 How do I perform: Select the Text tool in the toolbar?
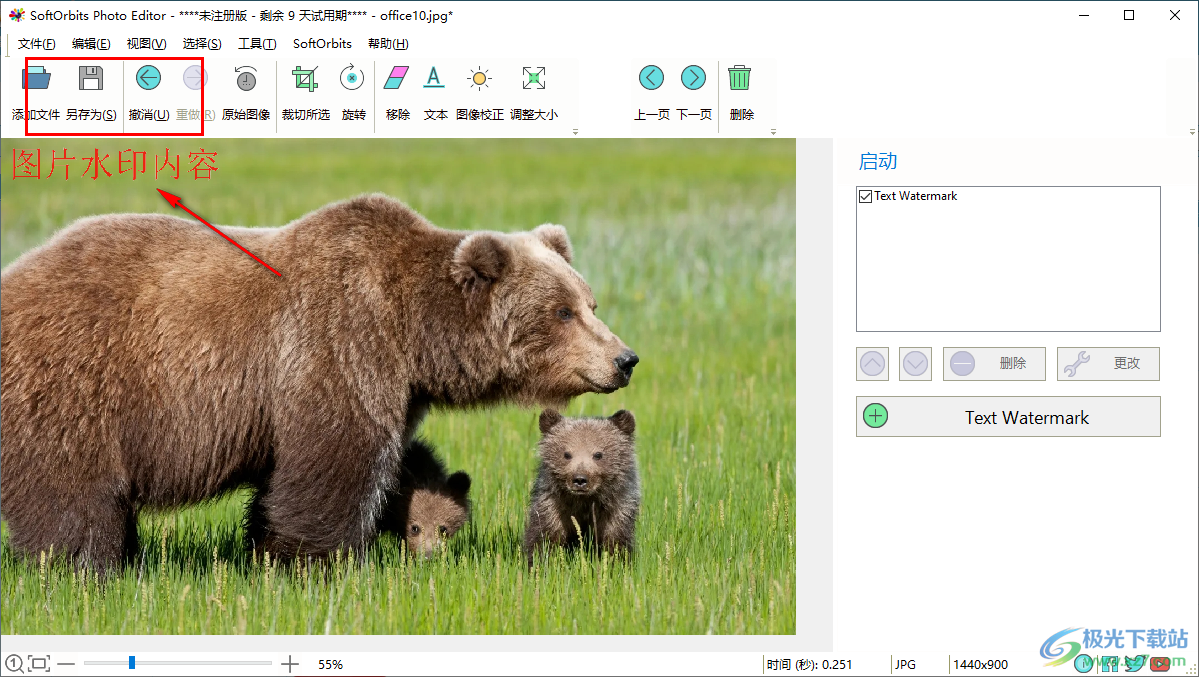(435, 77)
